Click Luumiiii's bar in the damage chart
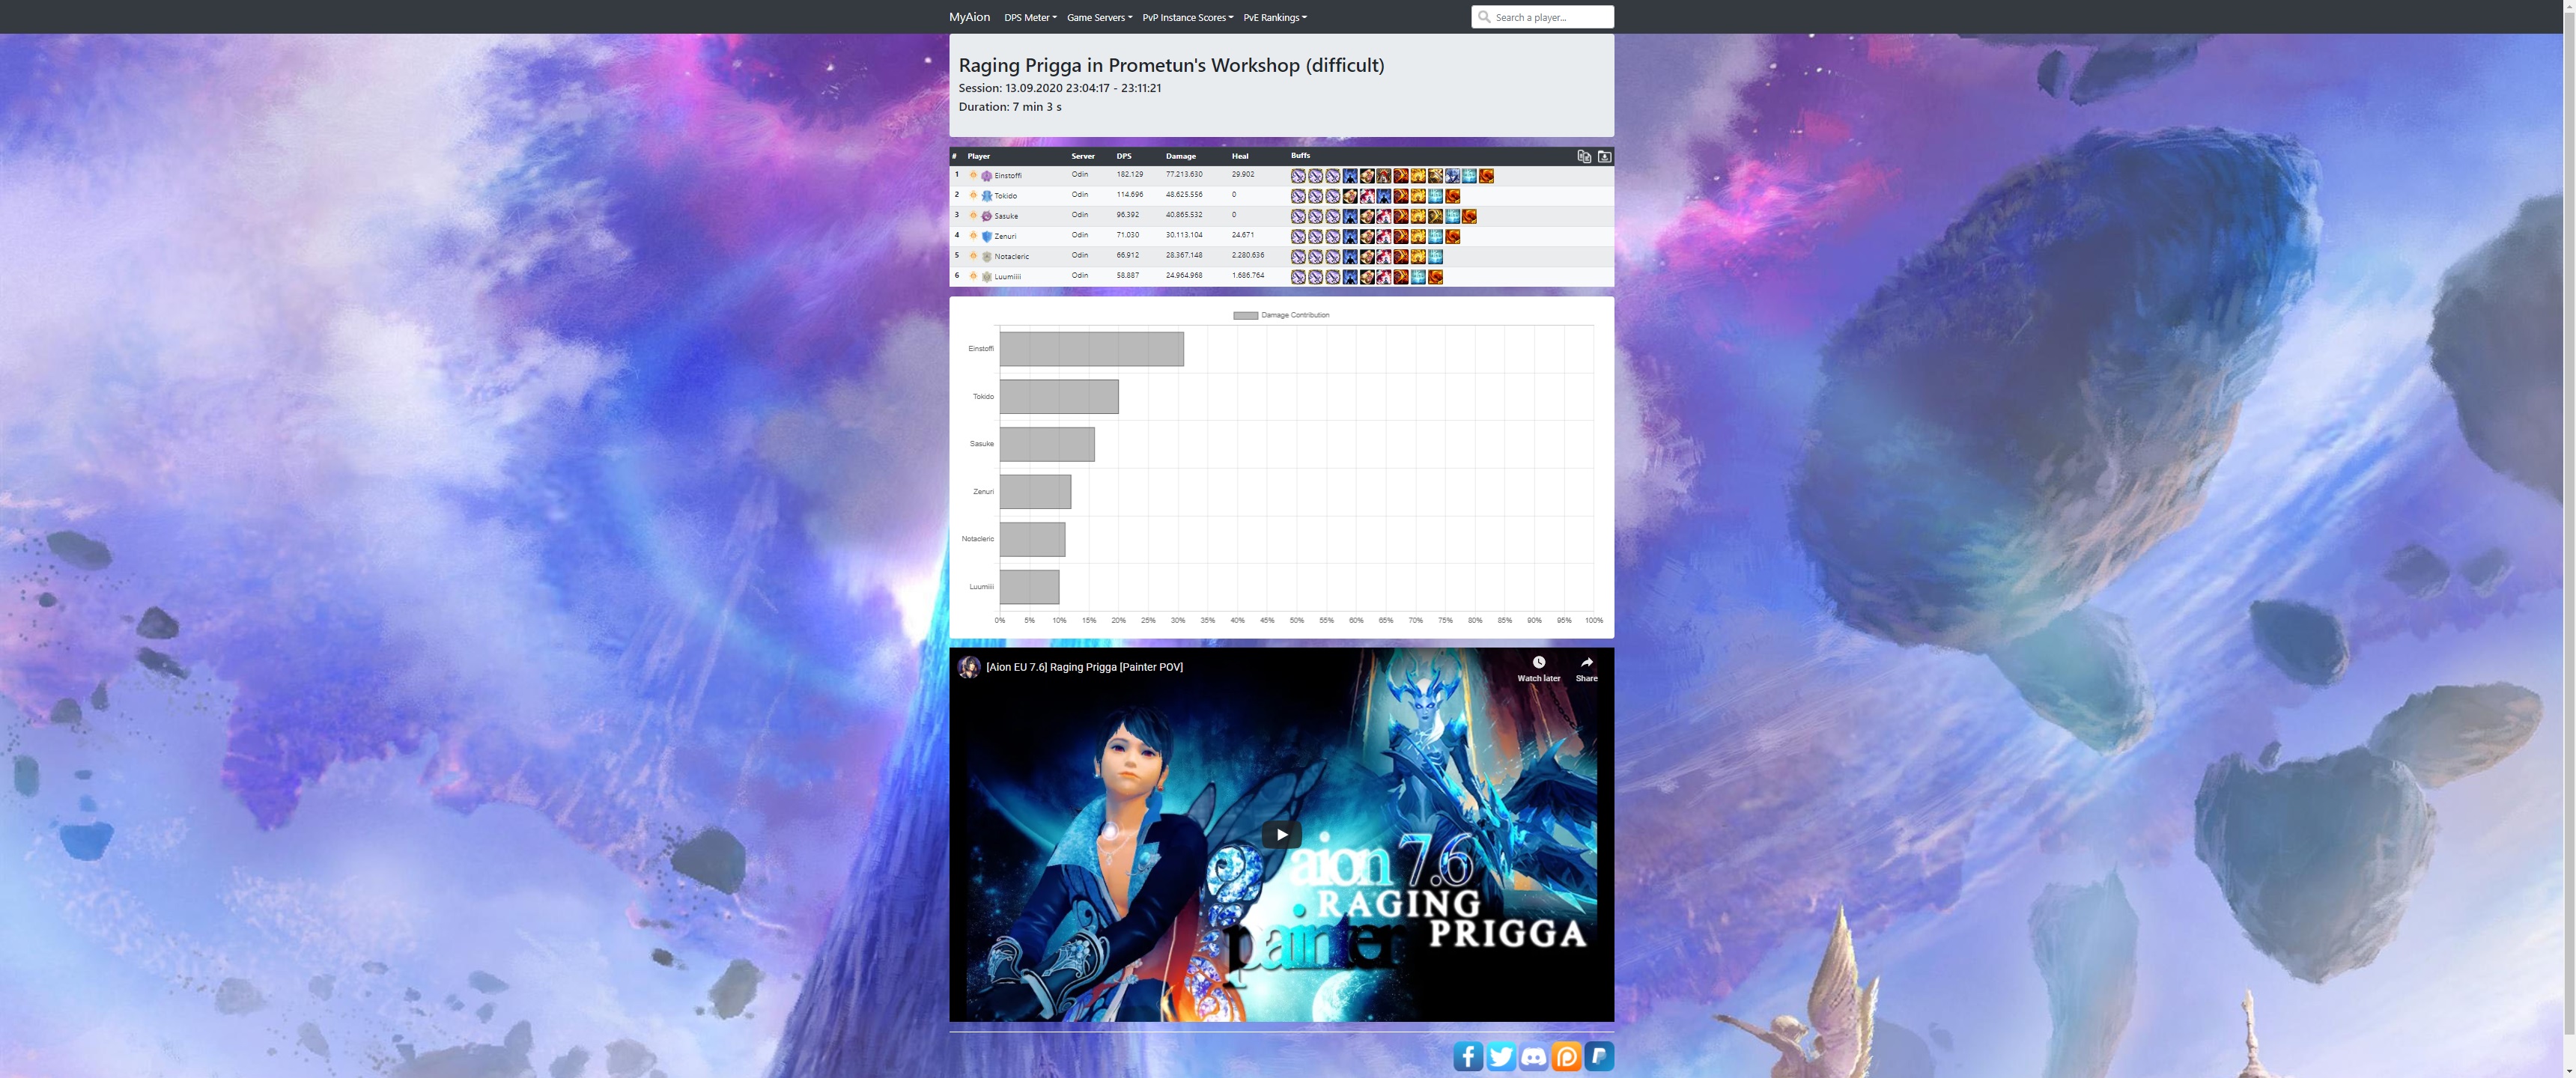Image resolution: width=2576 pixels, height=1078 pixels. coord(1029,587)
